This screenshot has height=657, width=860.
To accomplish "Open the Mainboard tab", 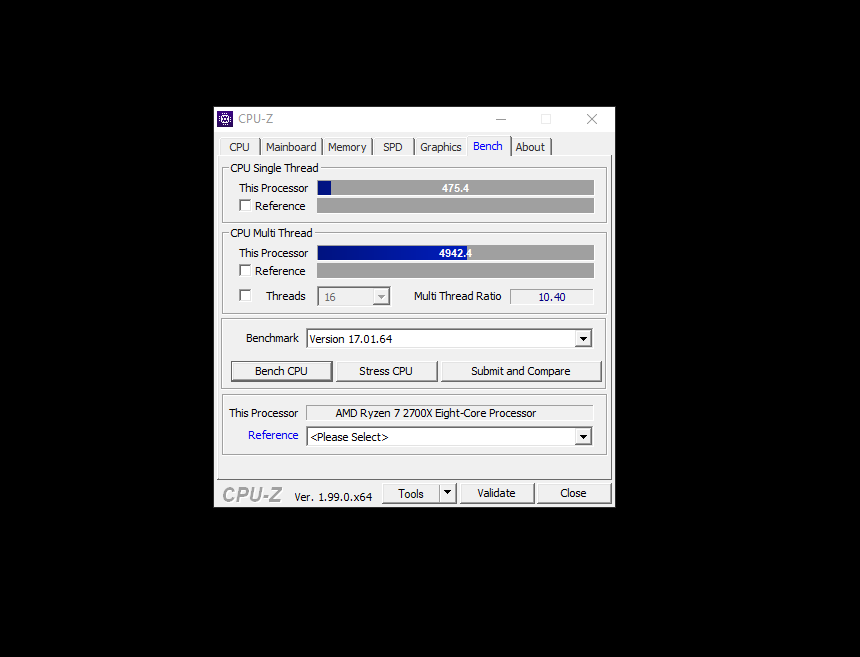I will 291,147.
